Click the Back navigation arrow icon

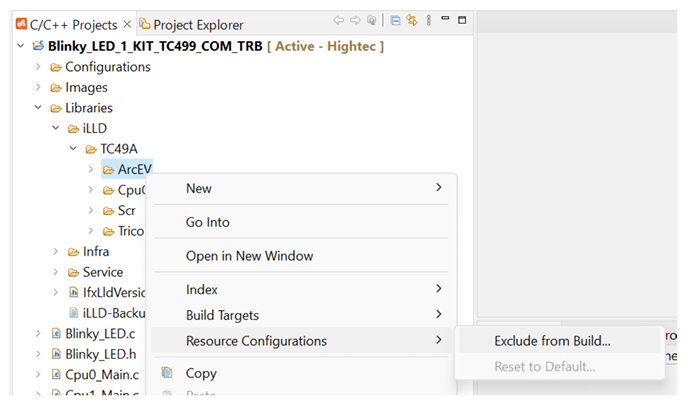(x=338, y=22)
